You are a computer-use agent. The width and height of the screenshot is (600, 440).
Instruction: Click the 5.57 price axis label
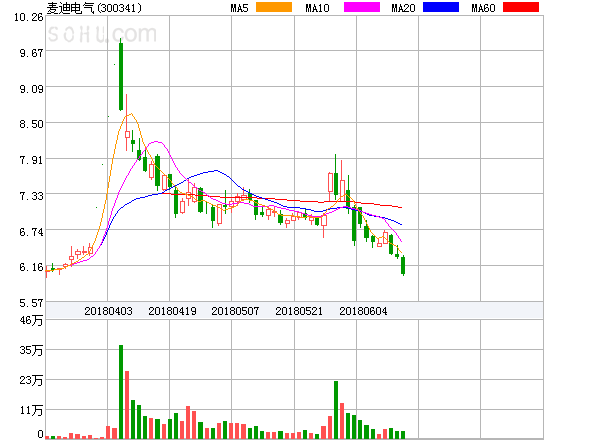[x=31, y=303]
